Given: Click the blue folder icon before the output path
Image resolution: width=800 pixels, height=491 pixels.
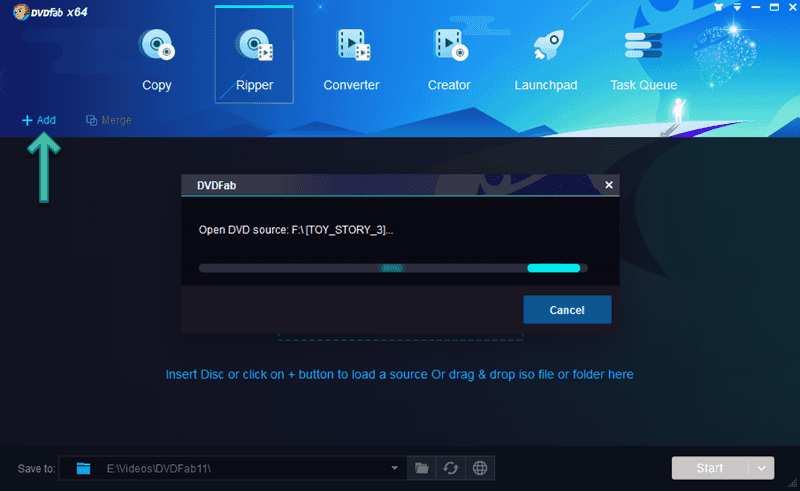Looking at the screenshot, I should [x=83, y=469].
